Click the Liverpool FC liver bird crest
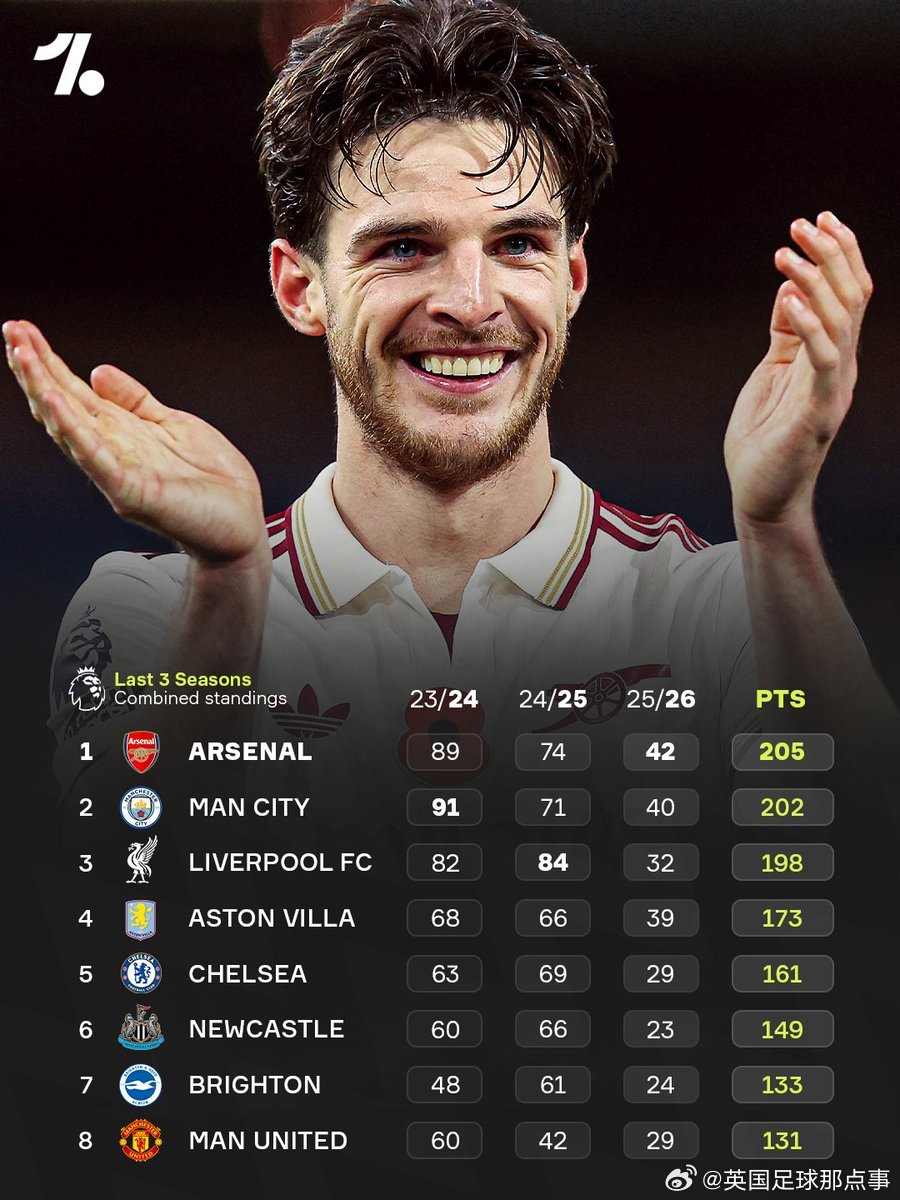 (x=141, y=862)
